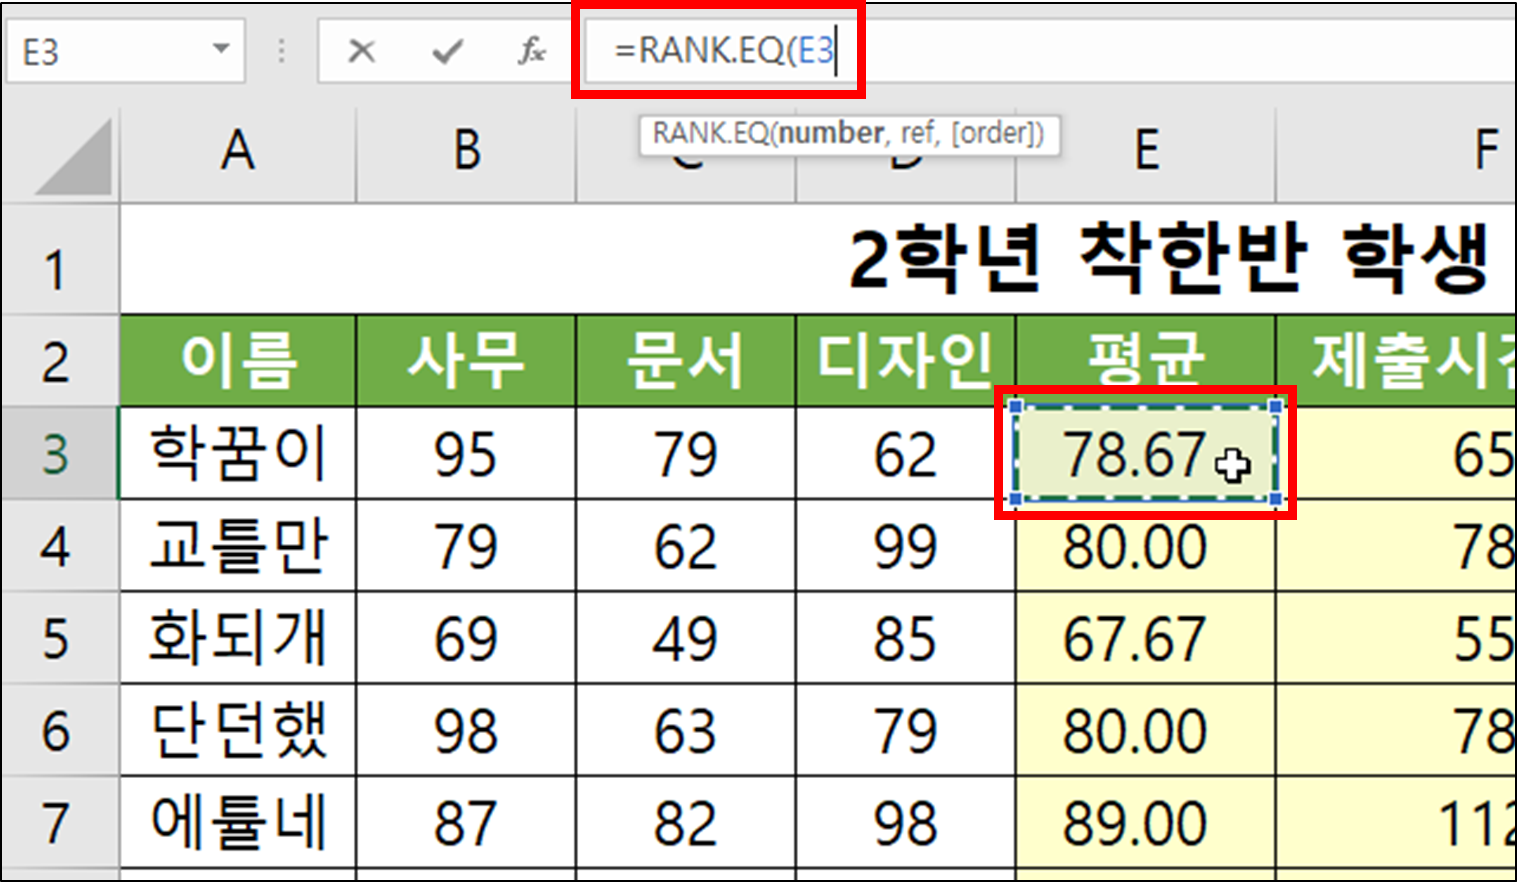Select column A header
Image resolution: width=1517 pixels, height=882 pixels.
[x=236, y=148]
